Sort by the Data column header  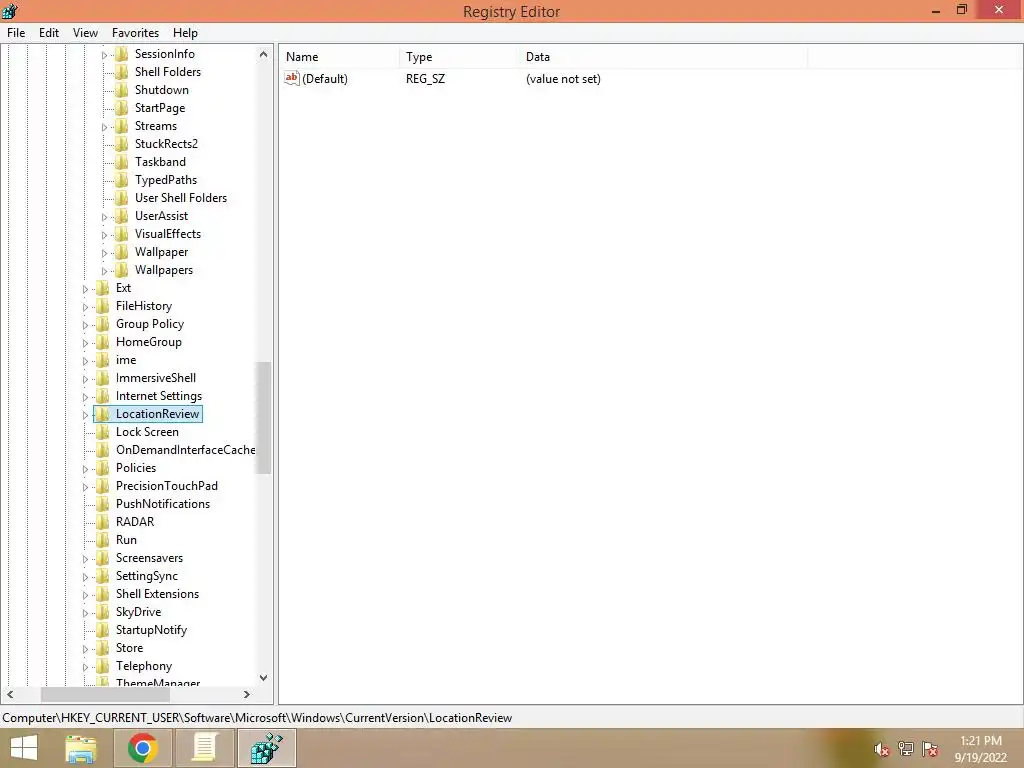(x=663, y=57)
